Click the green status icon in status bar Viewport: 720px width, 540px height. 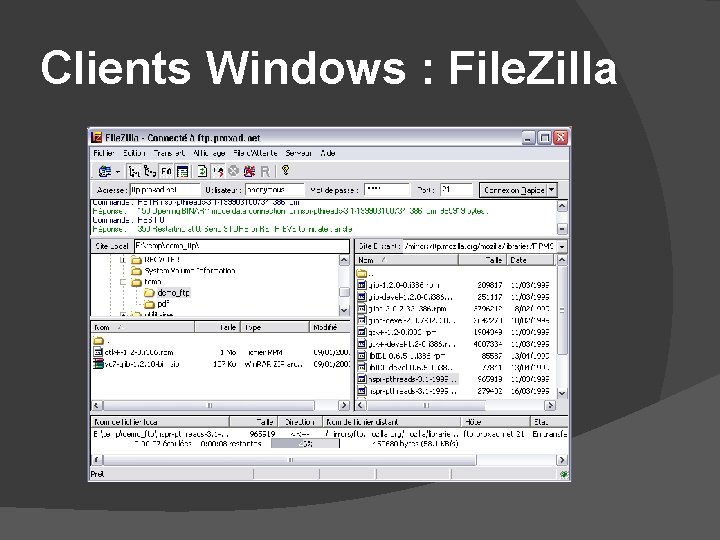point(563,474)
